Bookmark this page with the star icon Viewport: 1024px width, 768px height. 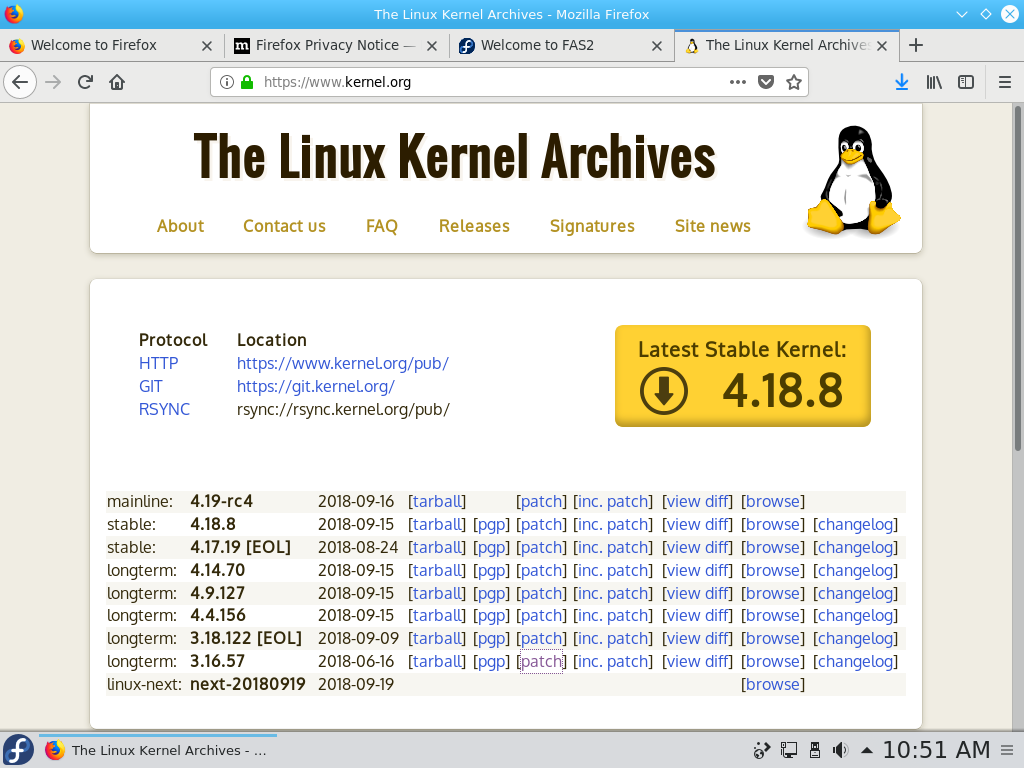coord(794,82)
